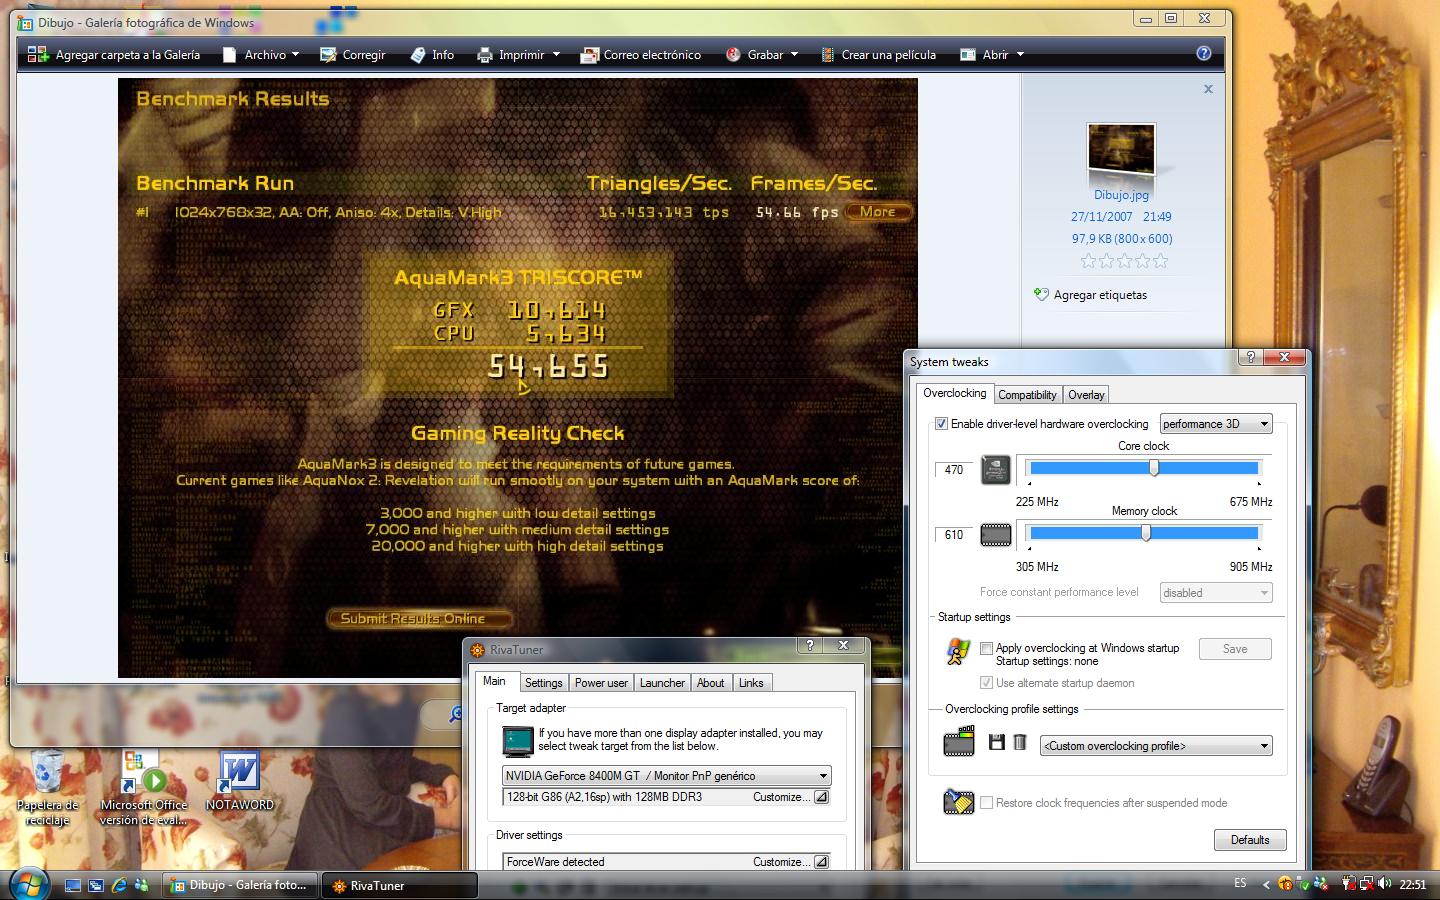Toggle Use alternate startup daemon checkbox

tap(987, 683)
